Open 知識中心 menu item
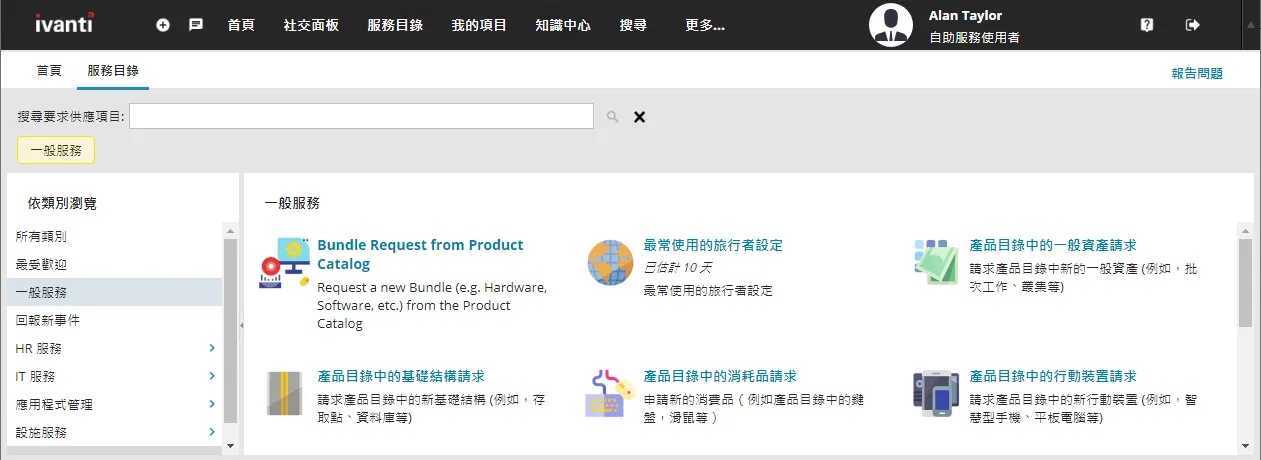This screenshot has width=1261, height=460. (x=563, y=25)
